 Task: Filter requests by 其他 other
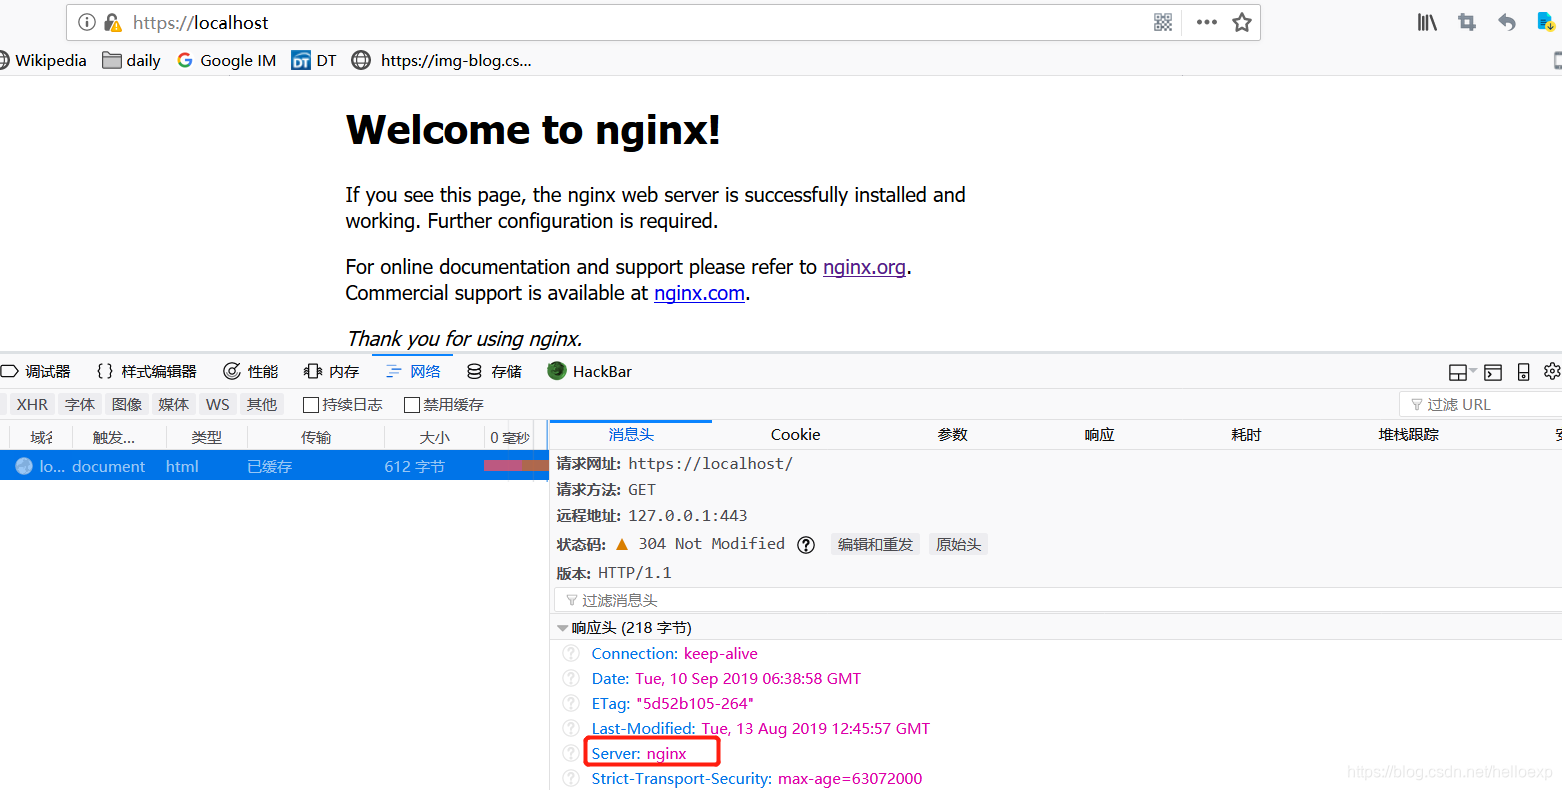coord(262,404)
